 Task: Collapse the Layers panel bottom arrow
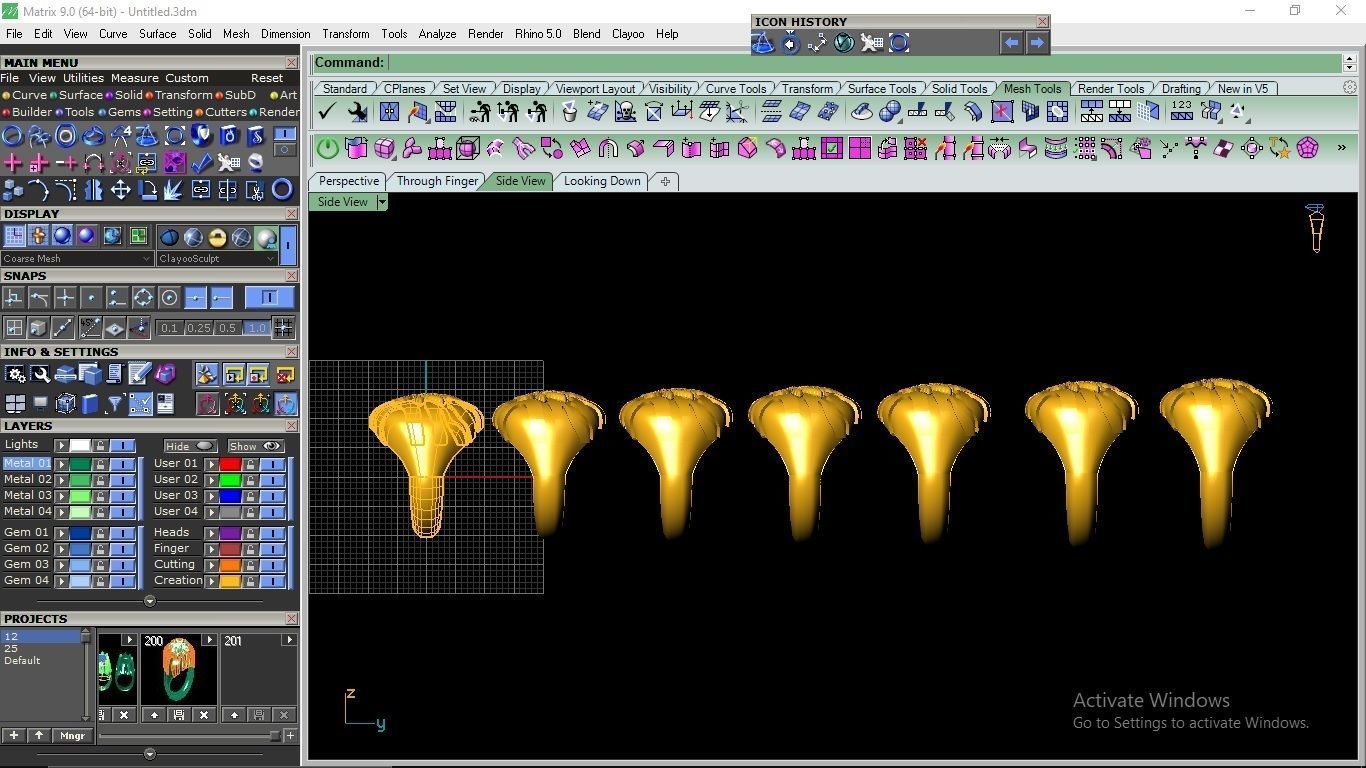(x=150, y=601)
